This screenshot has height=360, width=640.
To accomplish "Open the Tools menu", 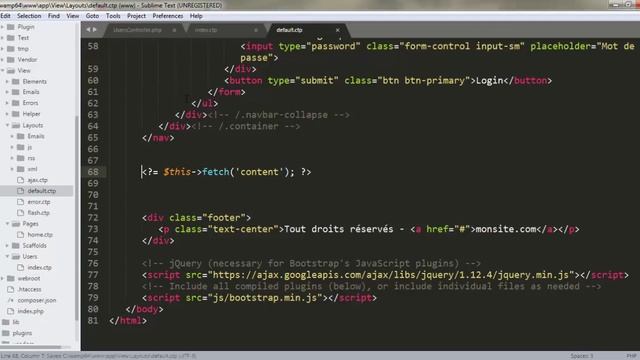I will 113,16.
